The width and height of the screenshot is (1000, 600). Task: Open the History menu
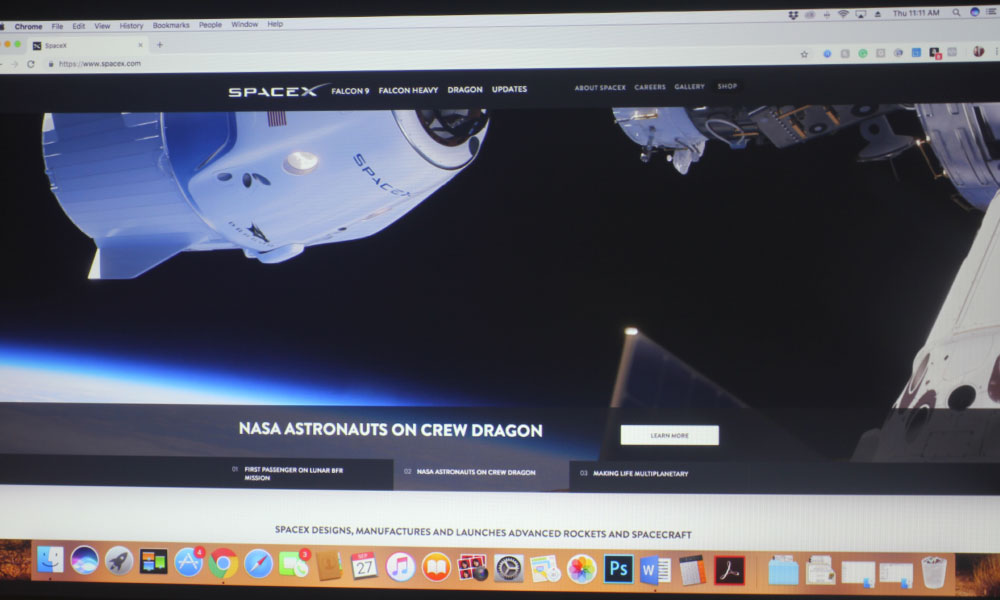pos(131,26)
